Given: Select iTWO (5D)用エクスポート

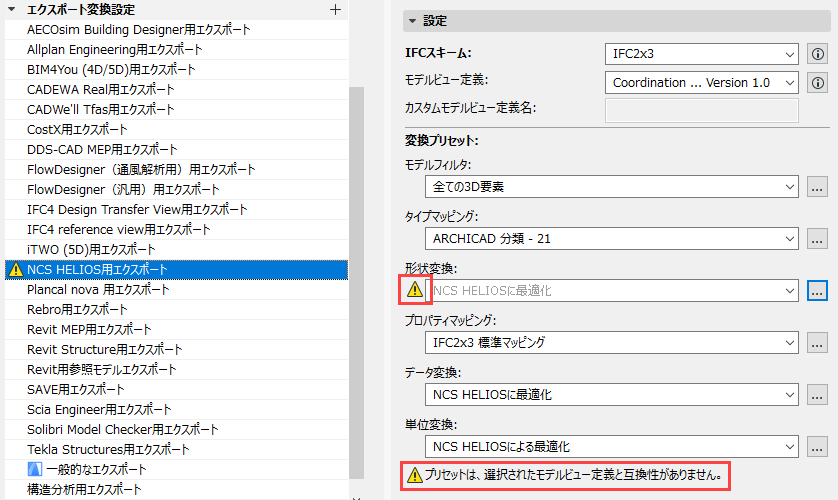Looking at the screenshot, I should pyautogui.click(x=176, y=249).
